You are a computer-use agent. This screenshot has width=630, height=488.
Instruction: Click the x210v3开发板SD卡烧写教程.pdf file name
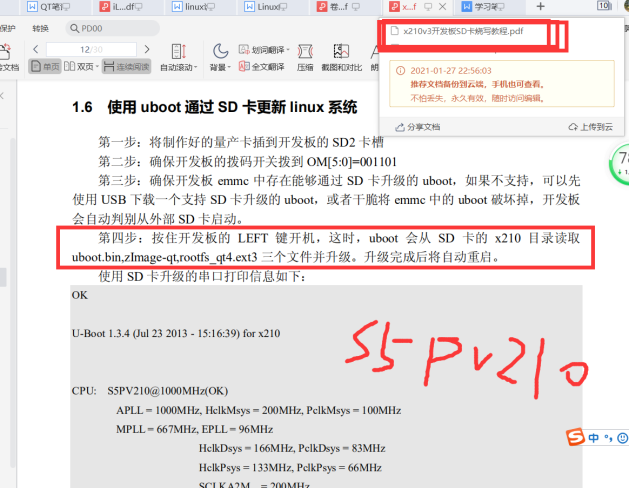[x=463, y=31]
